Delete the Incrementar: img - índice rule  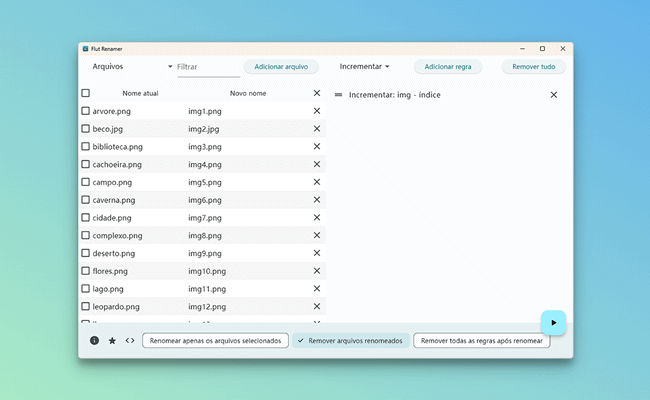[553, 95]
